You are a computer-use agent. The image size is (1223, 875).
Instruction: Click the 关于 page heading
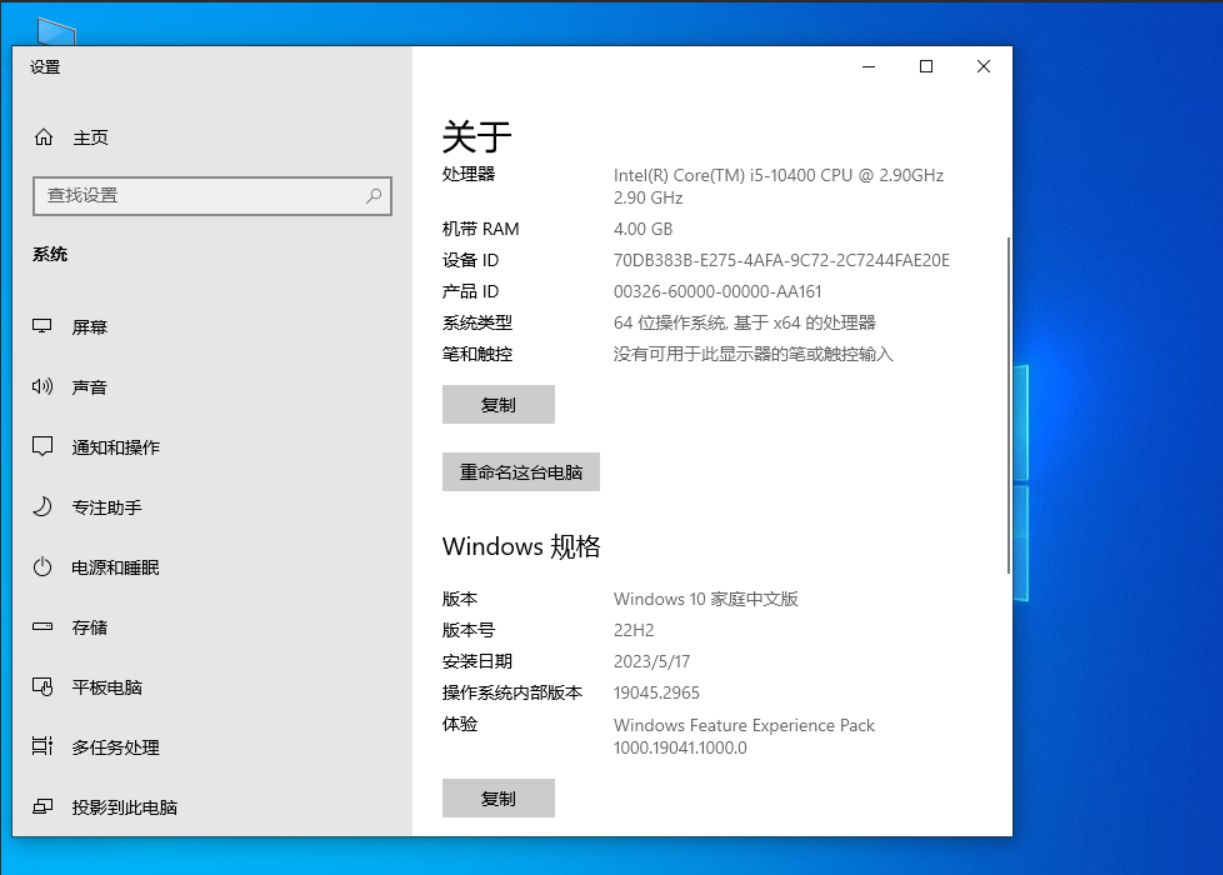[x=477, y=136]
